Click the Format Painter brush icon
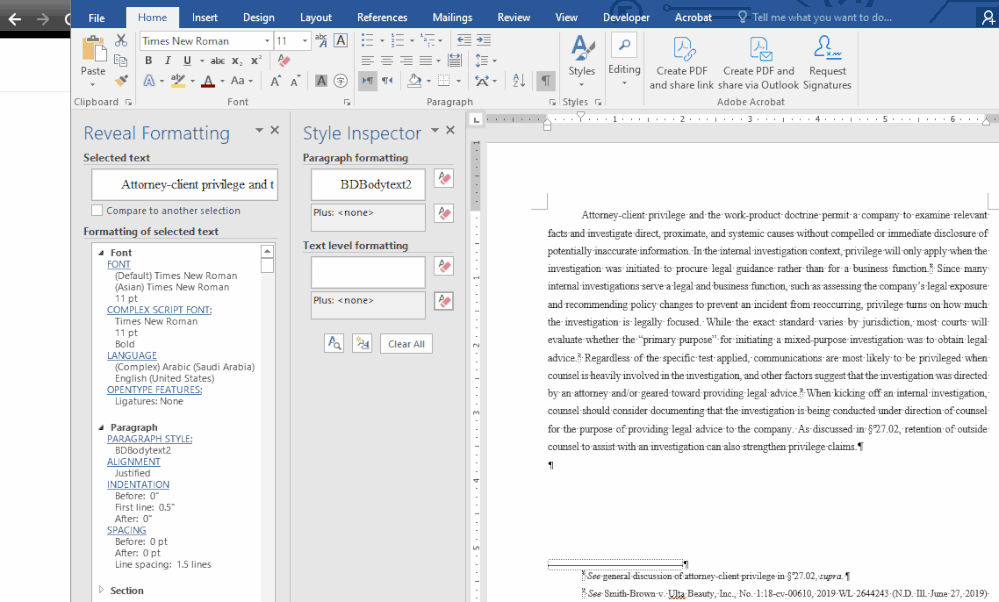 (121, 80)
